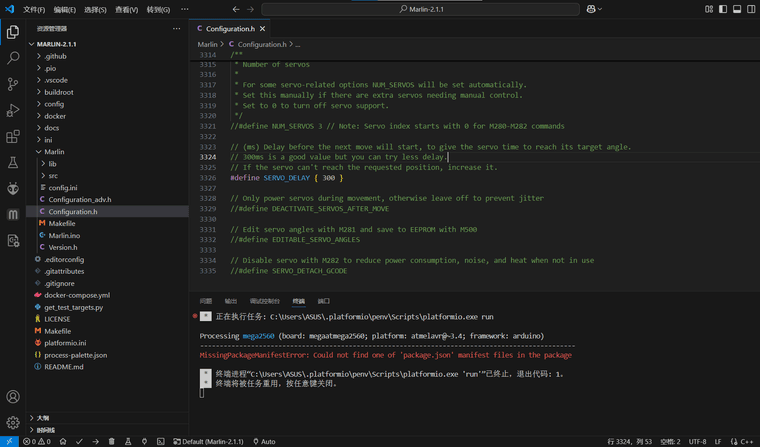Click the PlatformIO Build checkmark icon
760x447 pixels.
click(x=79, y=441)
